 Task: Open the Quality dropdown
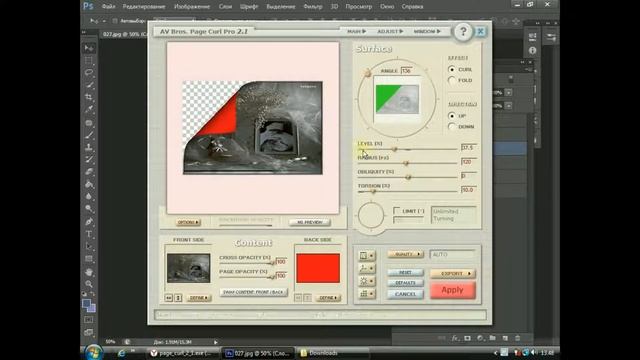pyautogui.click(x=405, y=254)
